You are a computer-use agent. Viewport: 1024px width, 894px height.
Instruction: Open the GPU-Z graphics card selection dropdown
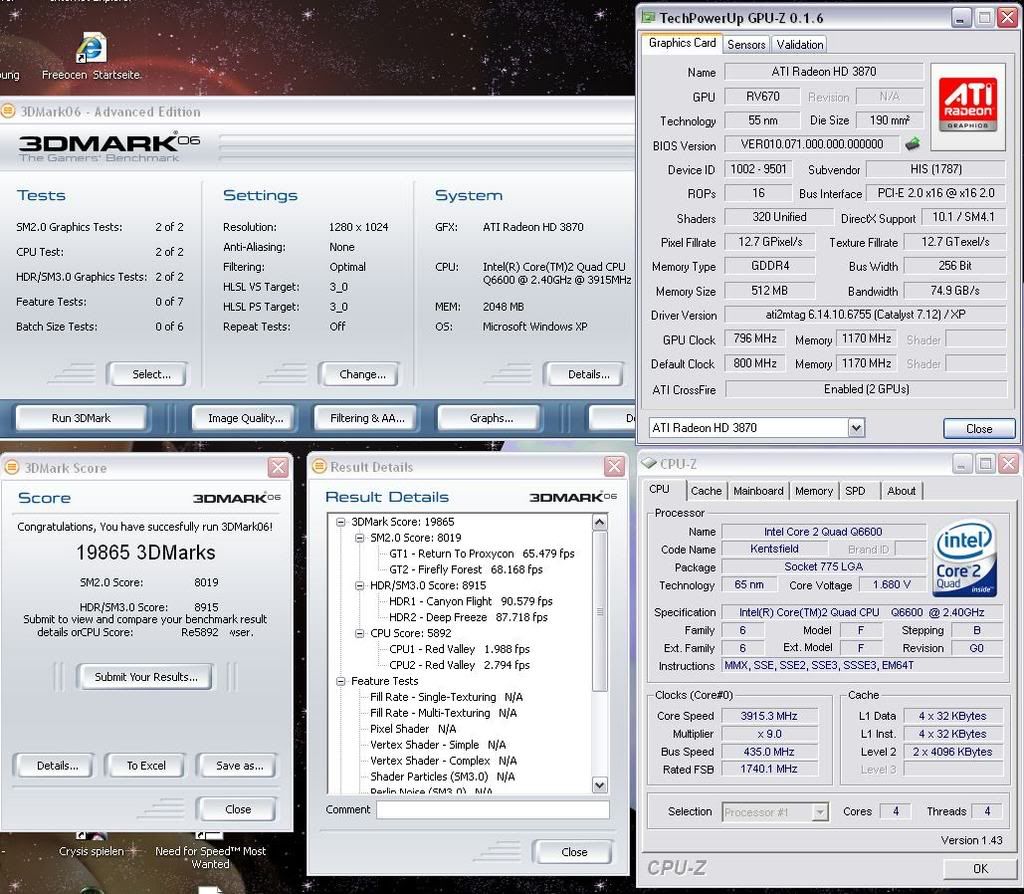pyautogui.click(x=856, y=428)
